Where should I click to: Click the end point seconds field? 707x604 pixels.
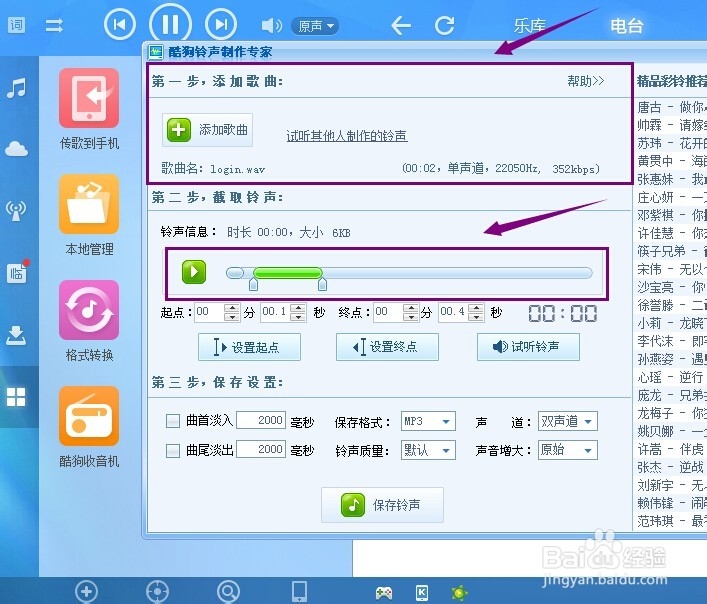pyautogui.click(x=453, y=312)
